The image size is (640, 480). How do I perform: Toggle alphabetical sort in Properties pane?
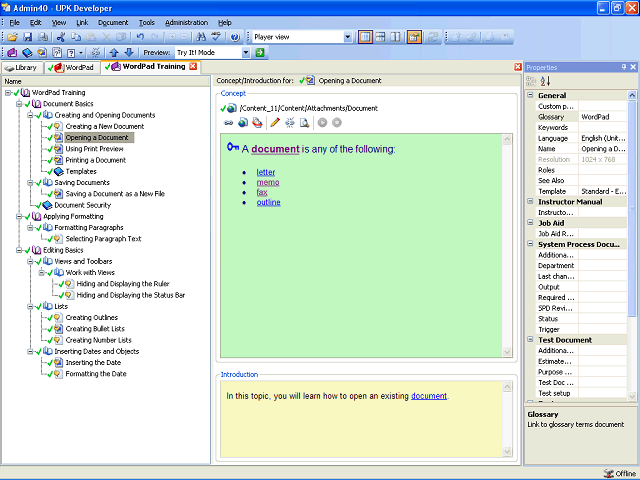545,81
